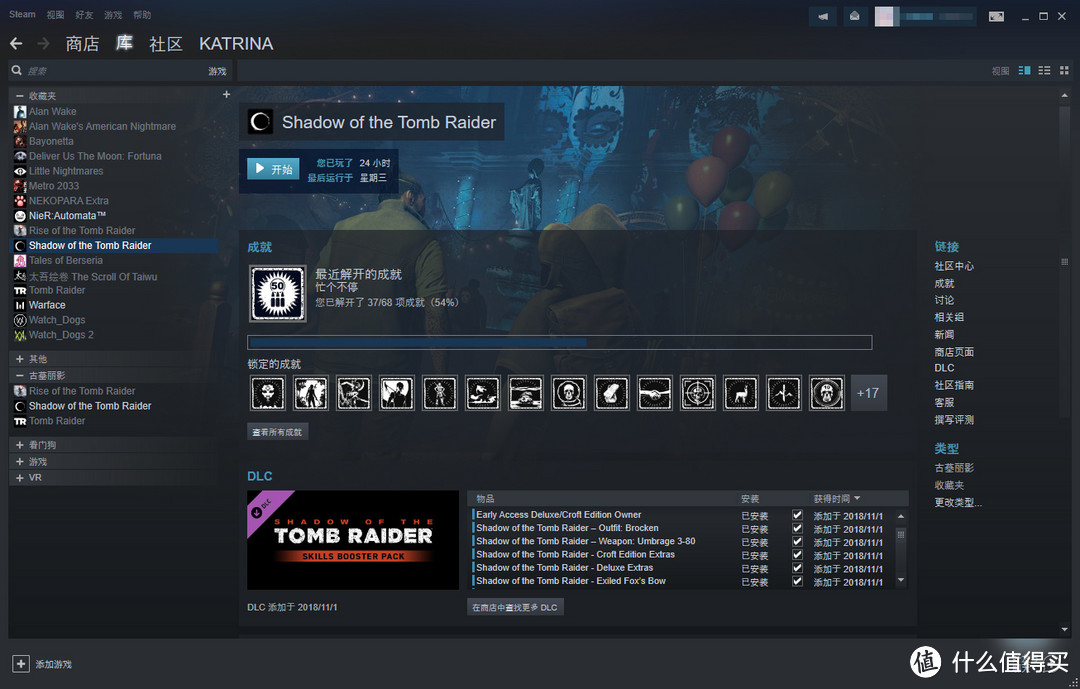Image resolution: width=1080 pixels, height=689 pixels.
Task: Click the Shadow of the Tomb Raider game logo icon
Action: [x=260, y=122]
